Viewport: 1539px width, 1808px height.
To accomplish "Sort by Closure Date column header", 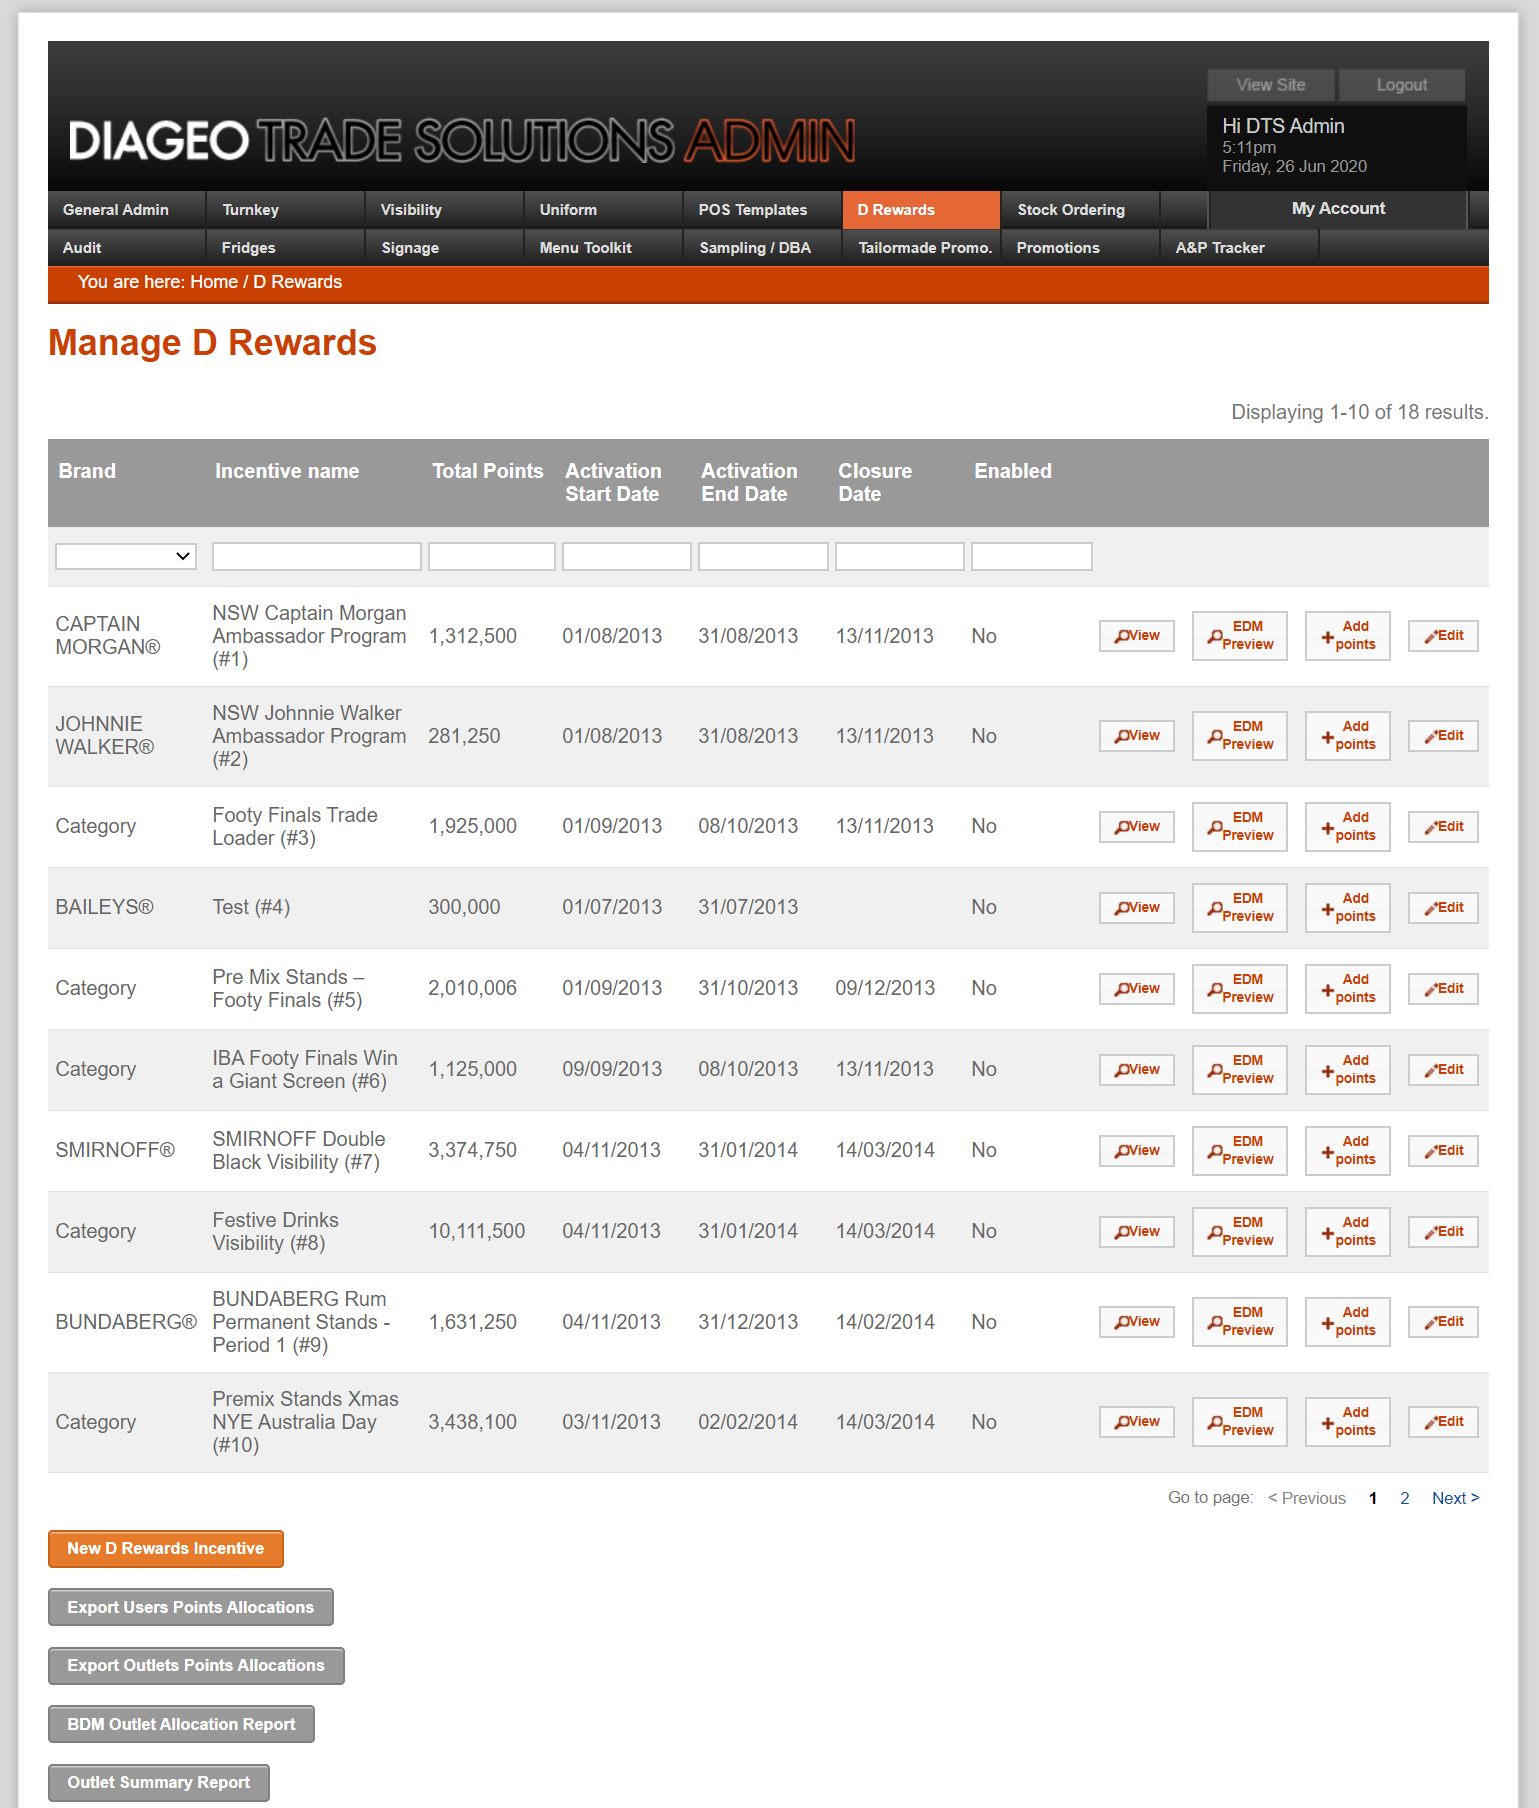I will pyautogui.click(x=875, y=482).
